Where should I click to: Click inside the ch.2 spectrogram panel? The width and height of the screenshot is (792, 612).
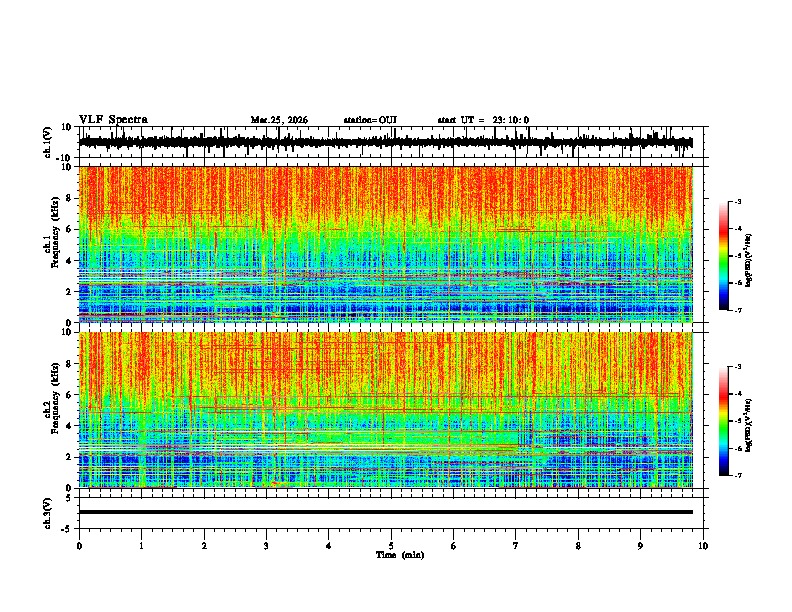[386, 410]
